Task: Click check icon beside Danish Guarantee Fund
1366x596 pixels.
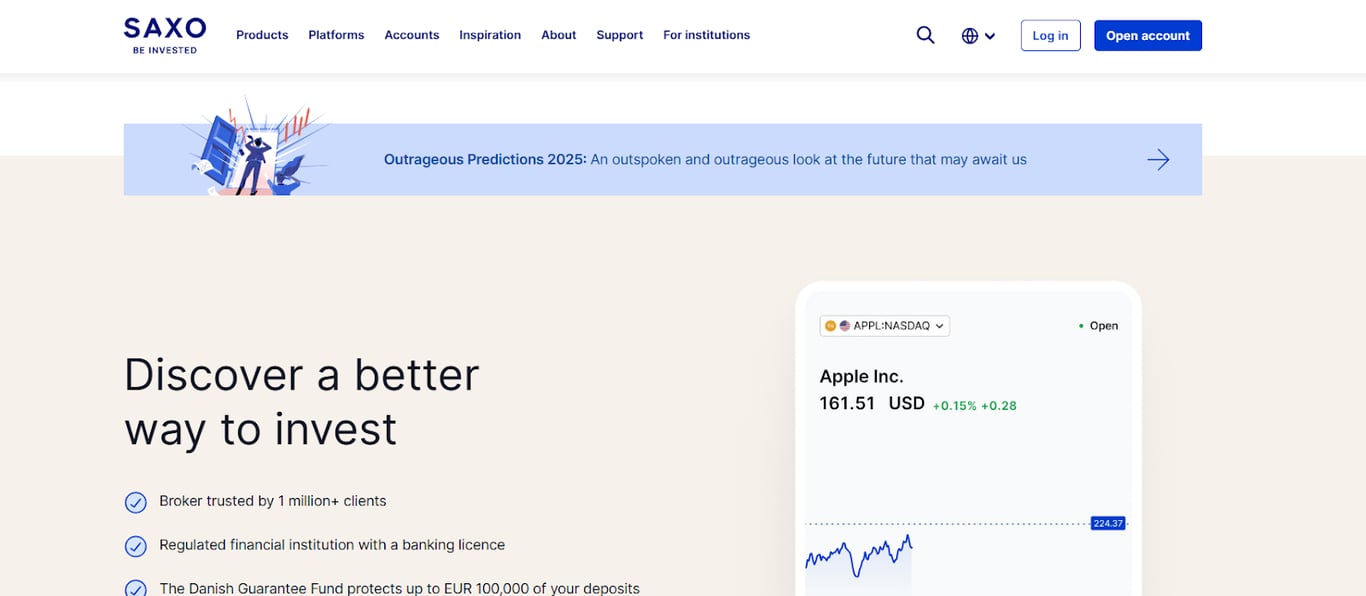Action: tap(135, 589)
